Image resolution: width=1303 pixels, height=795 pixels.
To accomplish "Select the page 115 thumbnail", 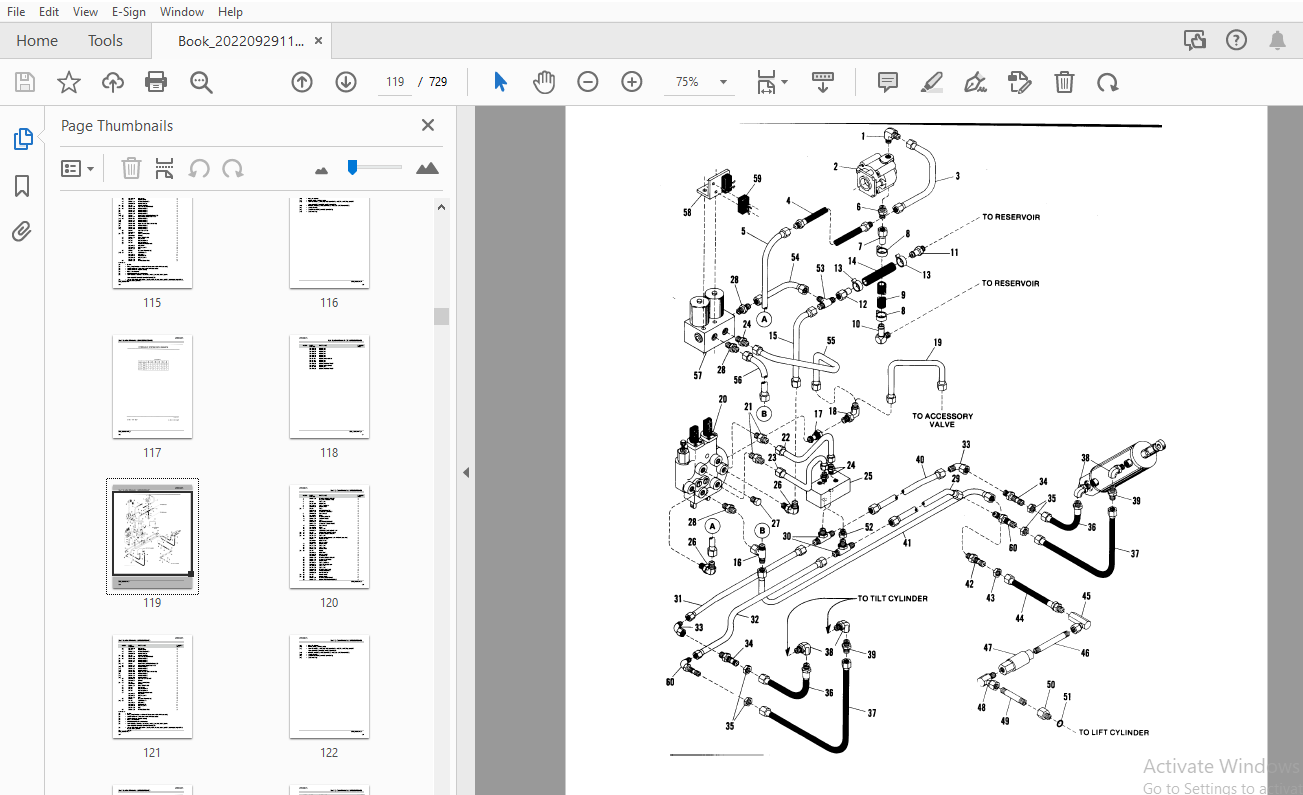I will pyautogui.click(x=152, y=241).
